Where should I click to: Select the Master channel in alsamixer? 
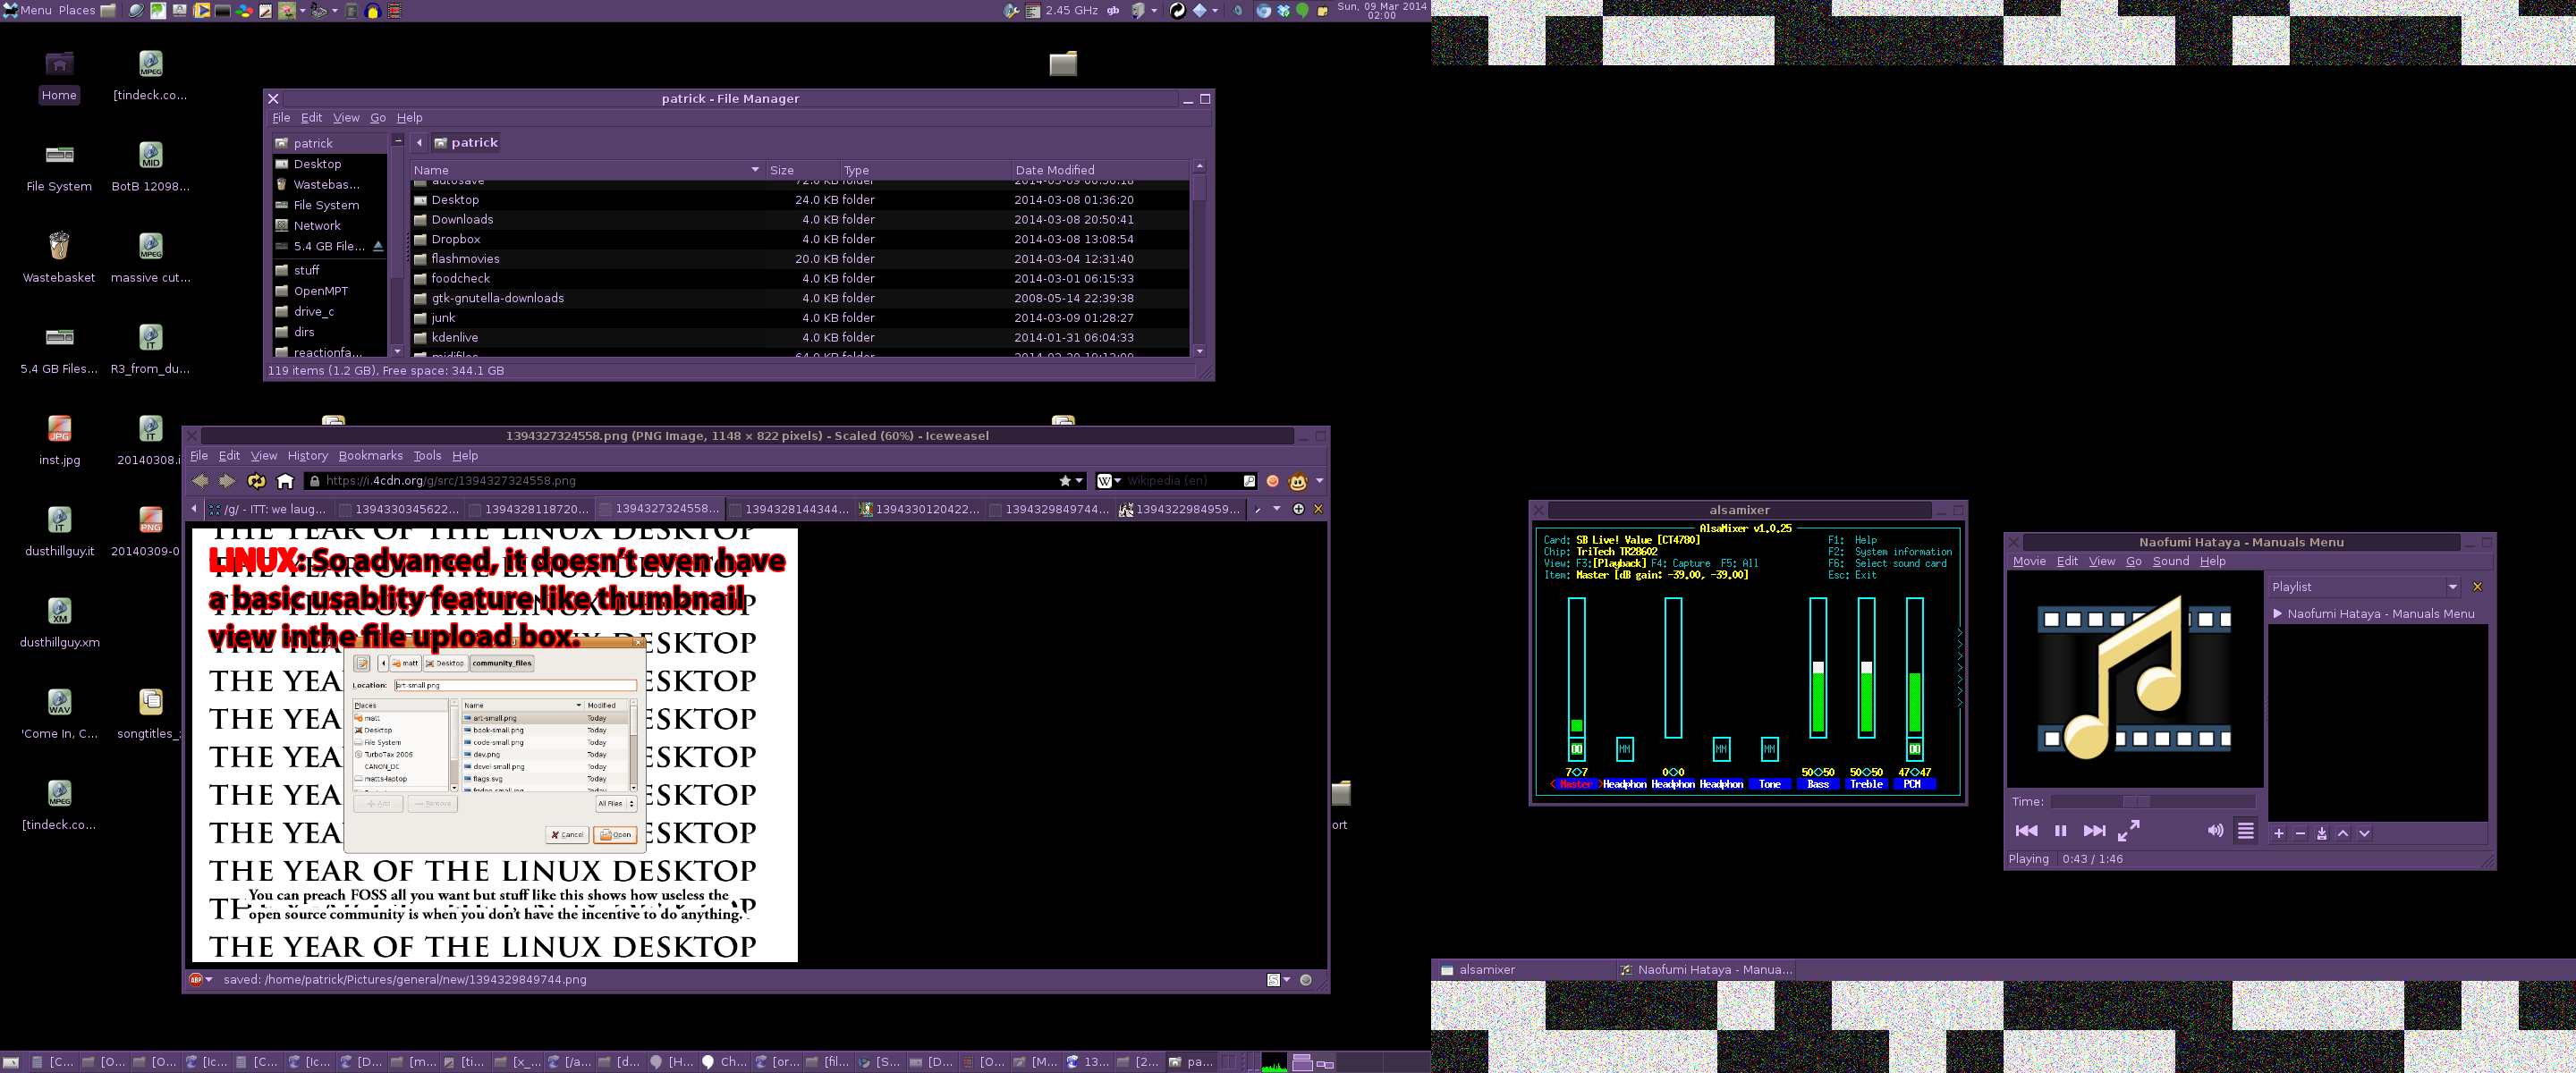pyautogui.click(x=1576, y=784)
